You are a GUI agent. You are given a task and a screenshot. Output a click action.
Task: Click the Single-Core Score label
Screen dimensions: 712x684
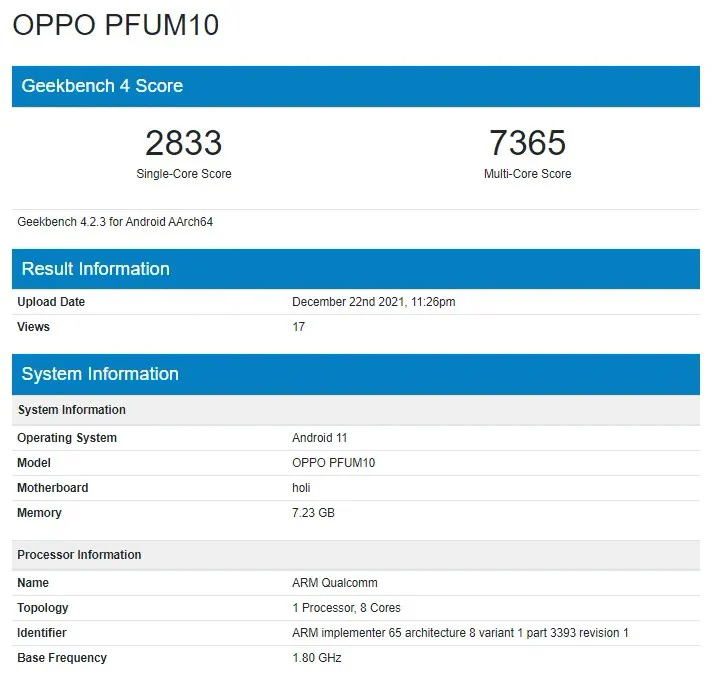tap(183, 174)
